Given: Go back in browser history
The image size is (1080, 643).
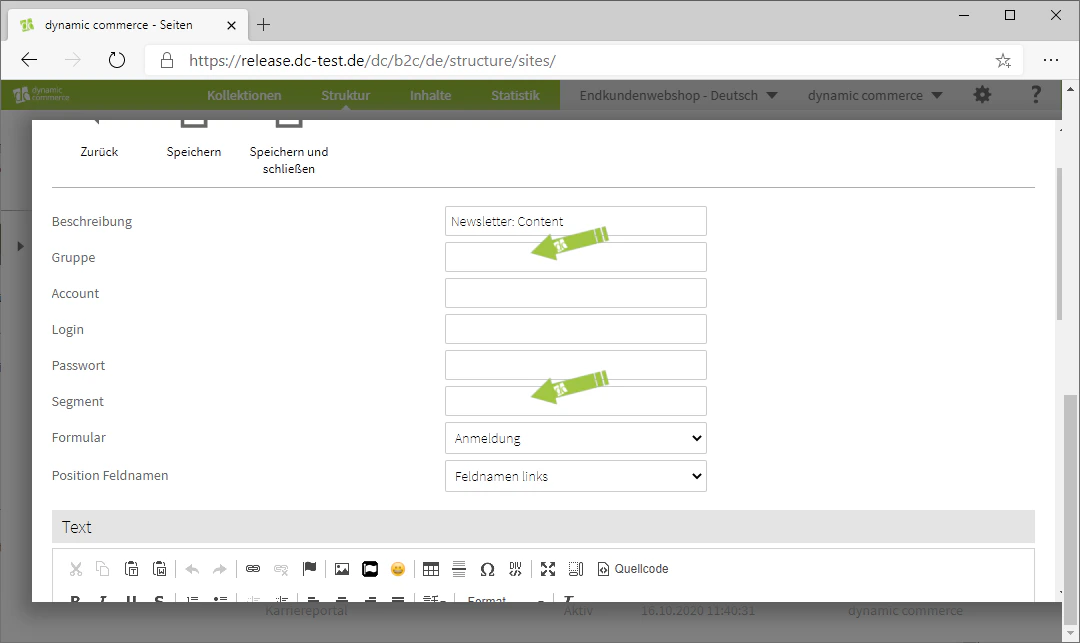Looking at the screenshot, I should [29, 61].
